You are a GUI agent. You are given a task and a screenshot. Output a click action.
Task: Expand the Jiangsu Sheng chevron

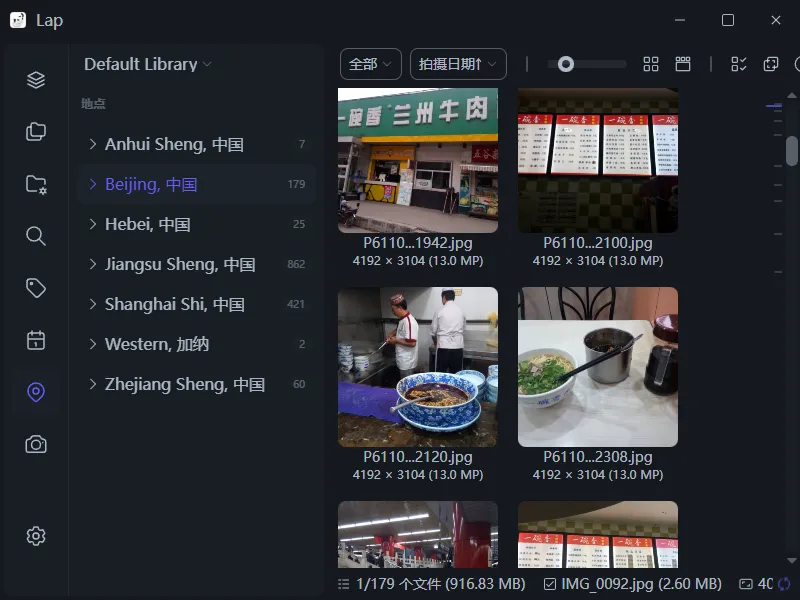pos(92,264)
